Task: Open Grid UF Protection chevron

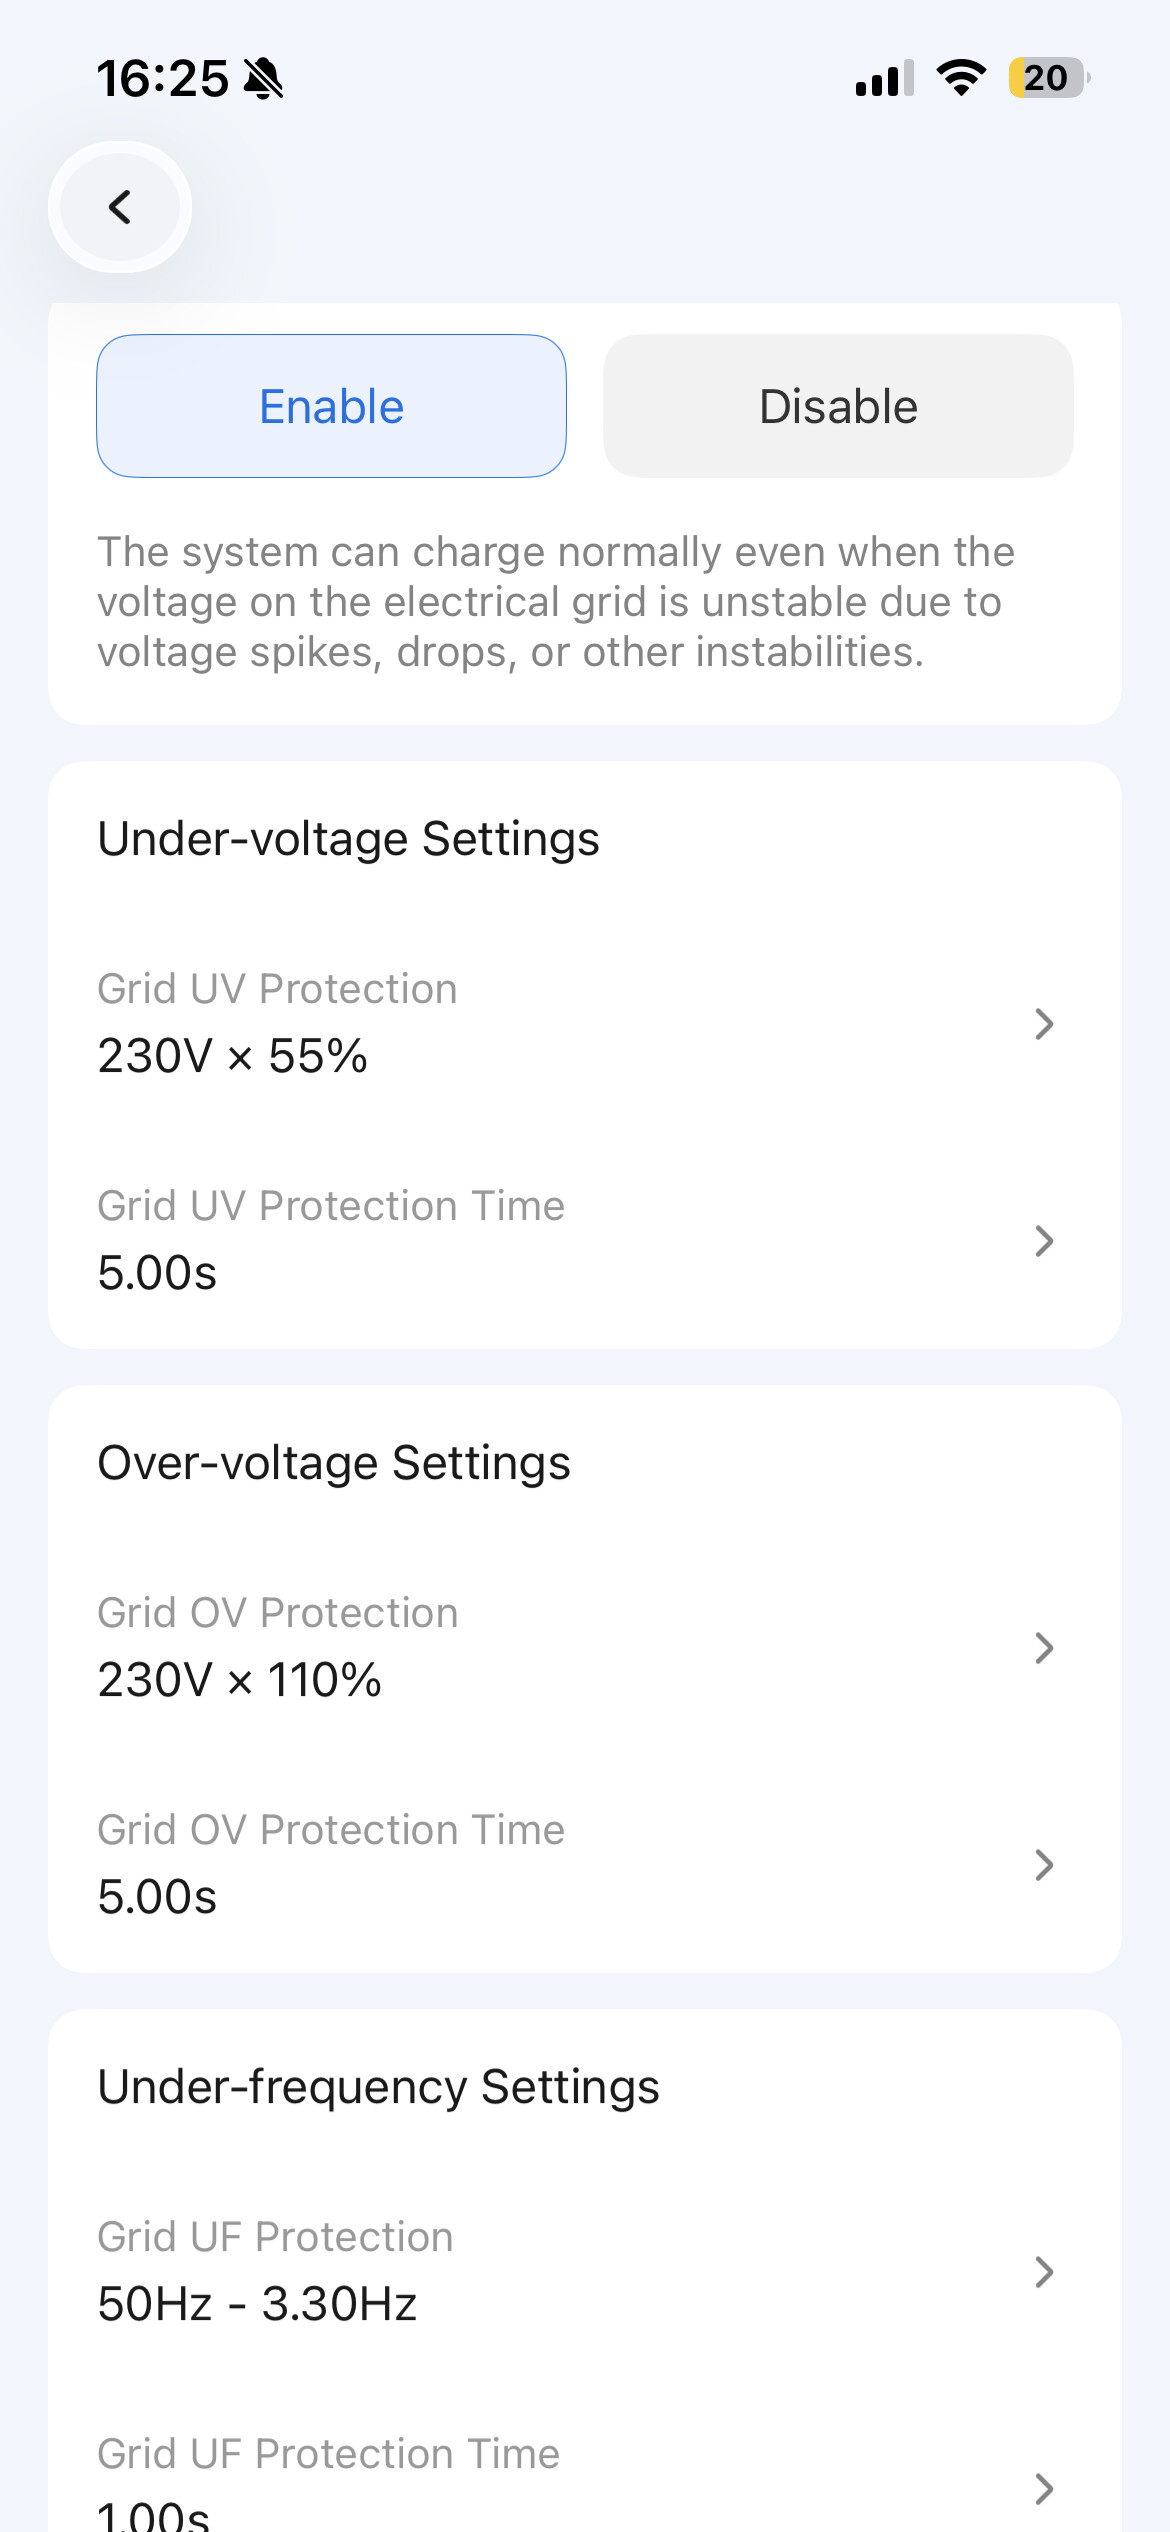Action: click(x=1044, y=2272)
